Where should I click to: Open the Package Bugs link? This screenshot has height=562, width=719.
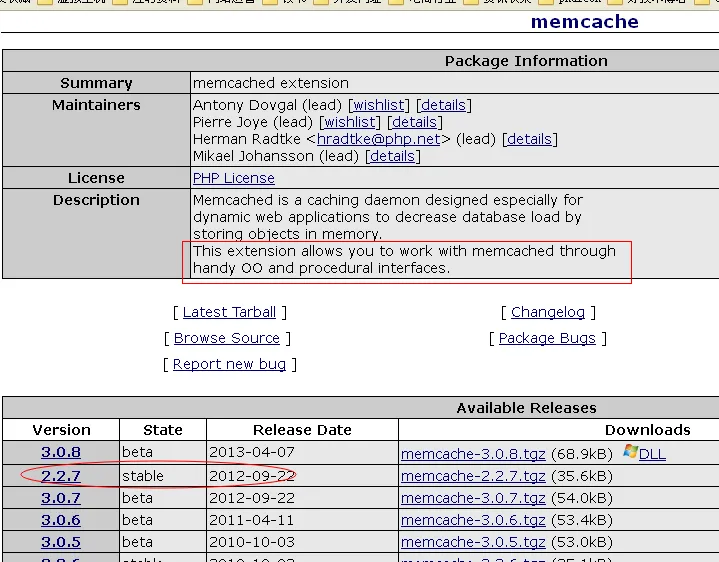click(547, 338)
